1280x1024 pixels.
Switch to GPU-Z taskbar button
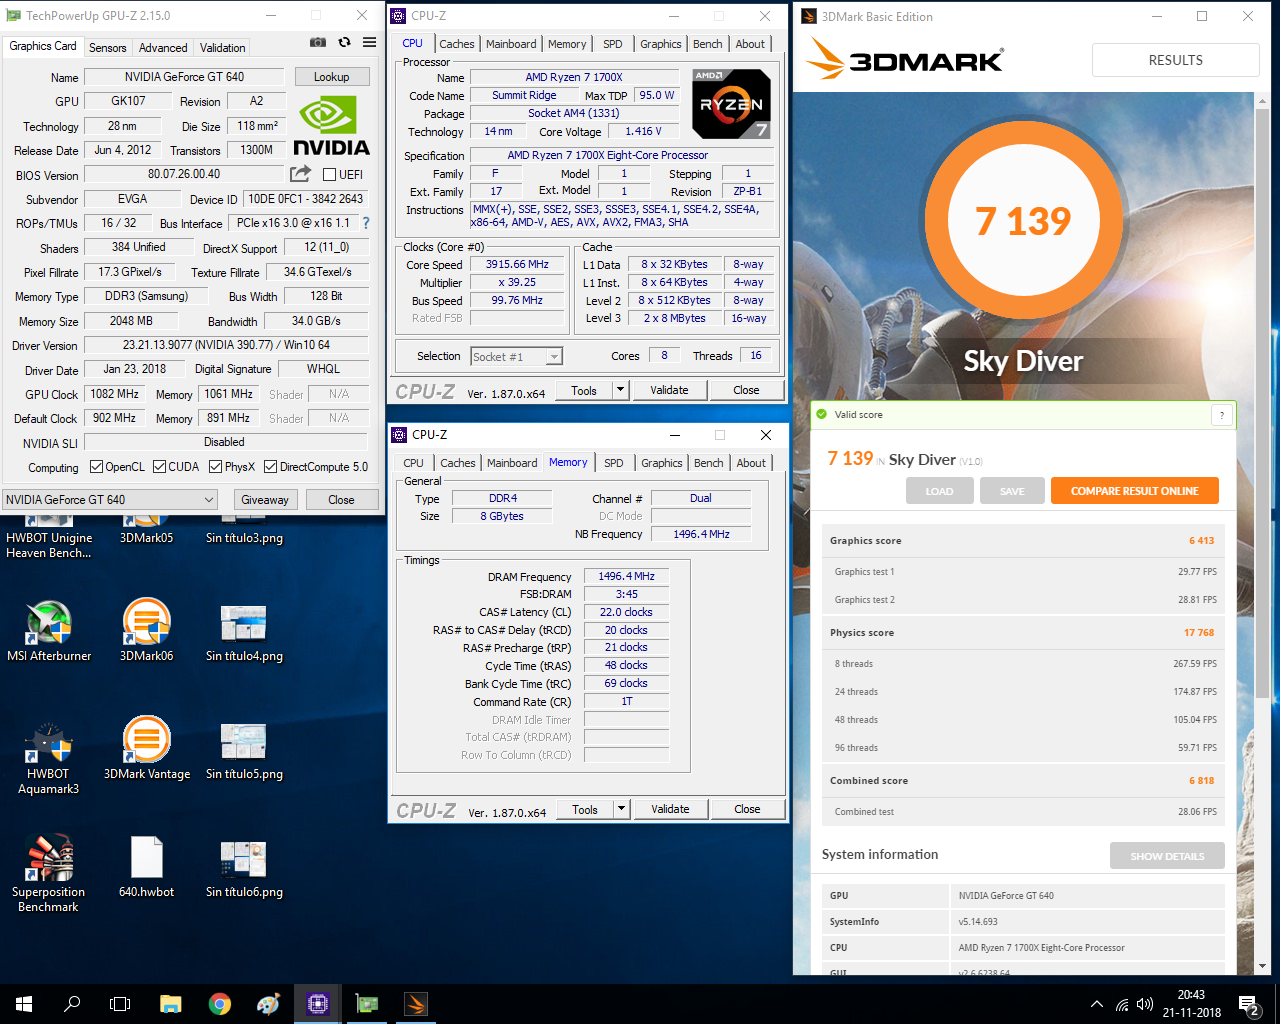pyautogui.click(x=367, y=1004)
